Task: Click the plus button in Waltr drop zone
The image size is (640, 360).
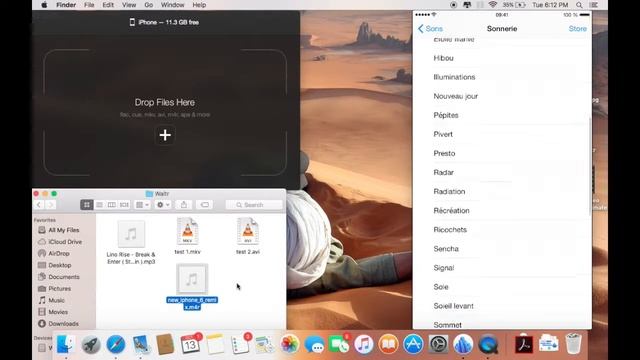Action: 165,135
